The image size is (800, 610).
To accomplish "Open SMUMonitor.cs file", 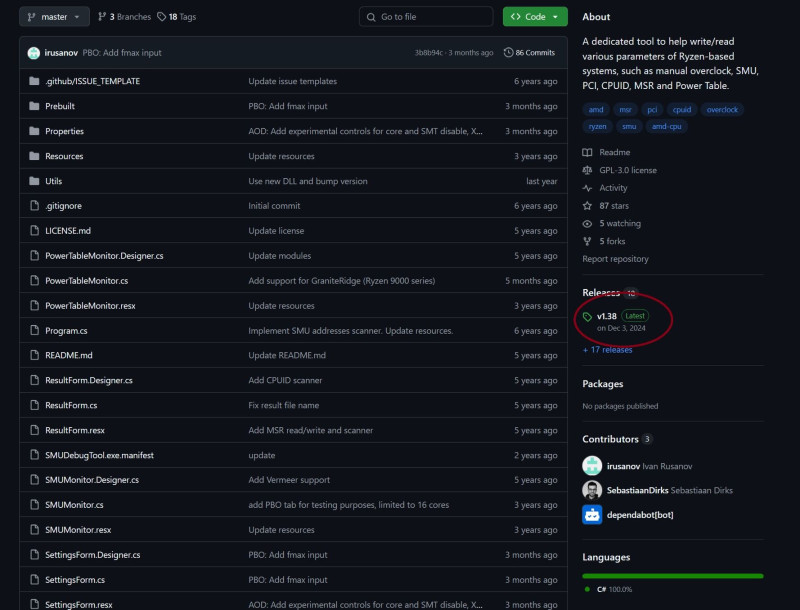I will 74,504.
